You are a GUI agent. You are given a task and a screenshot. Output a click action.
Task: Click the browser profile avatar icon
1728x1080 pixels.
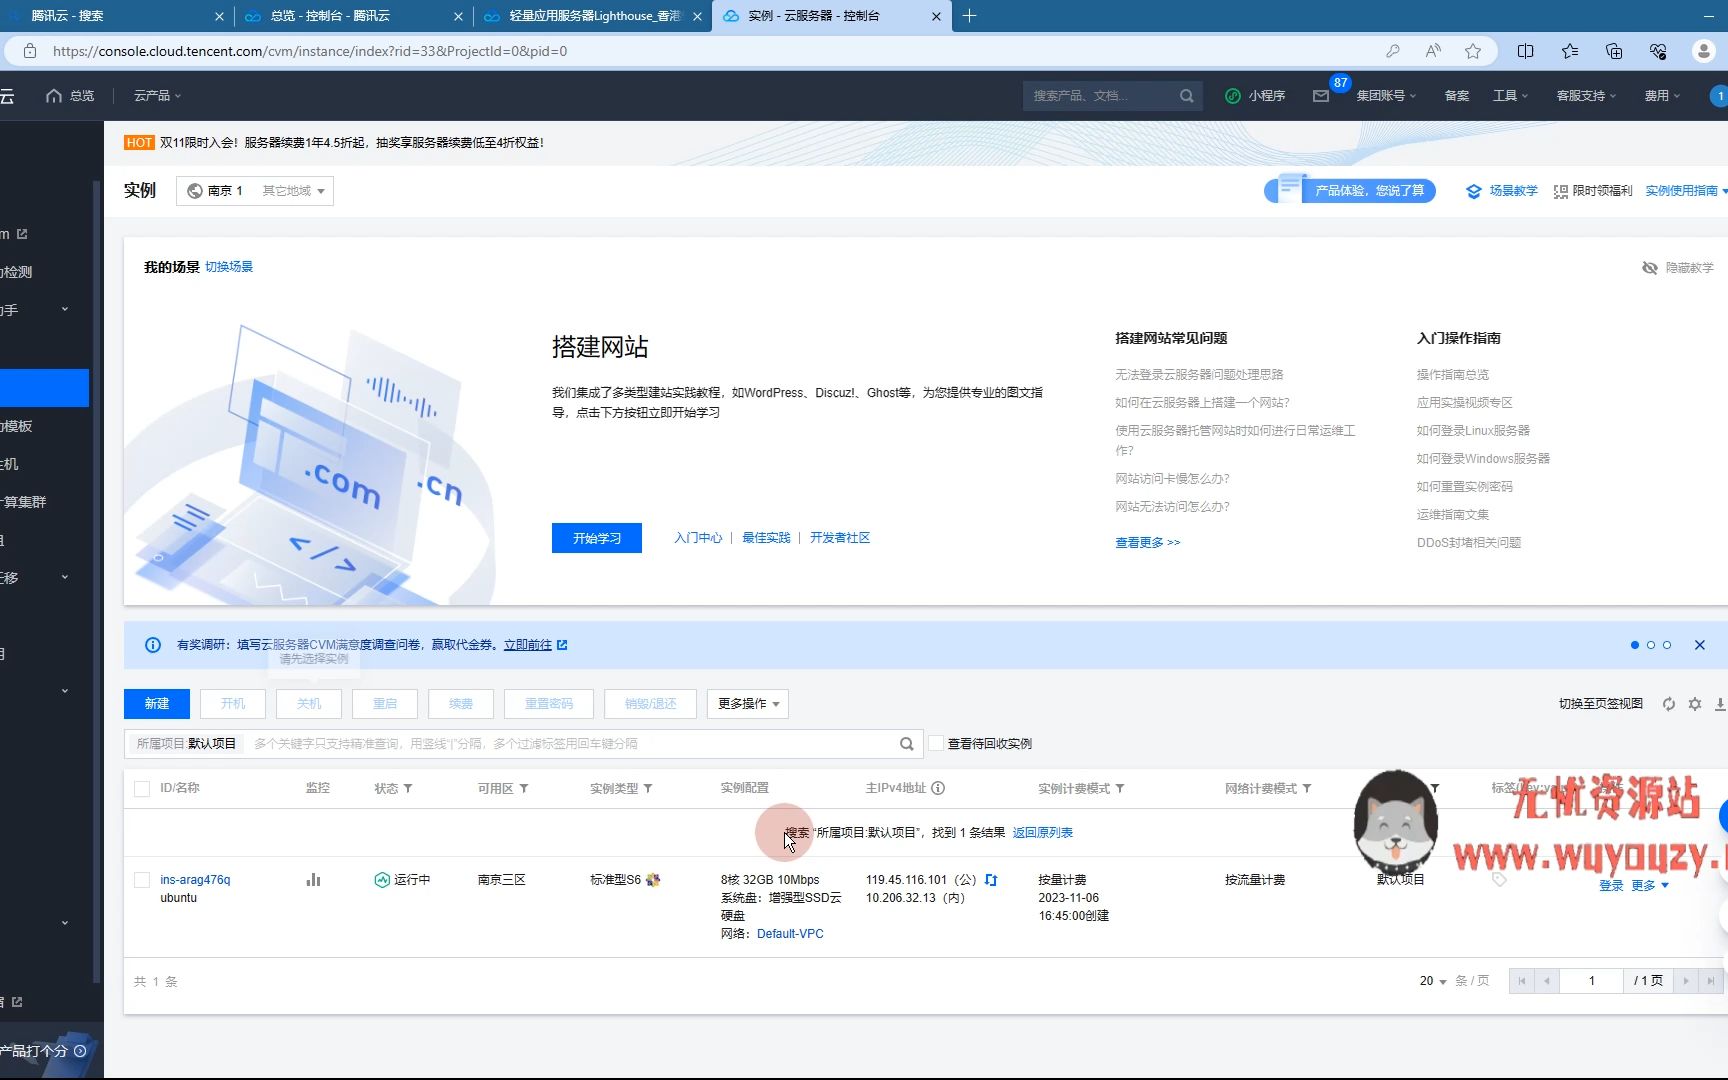(x=1704, y=51)
